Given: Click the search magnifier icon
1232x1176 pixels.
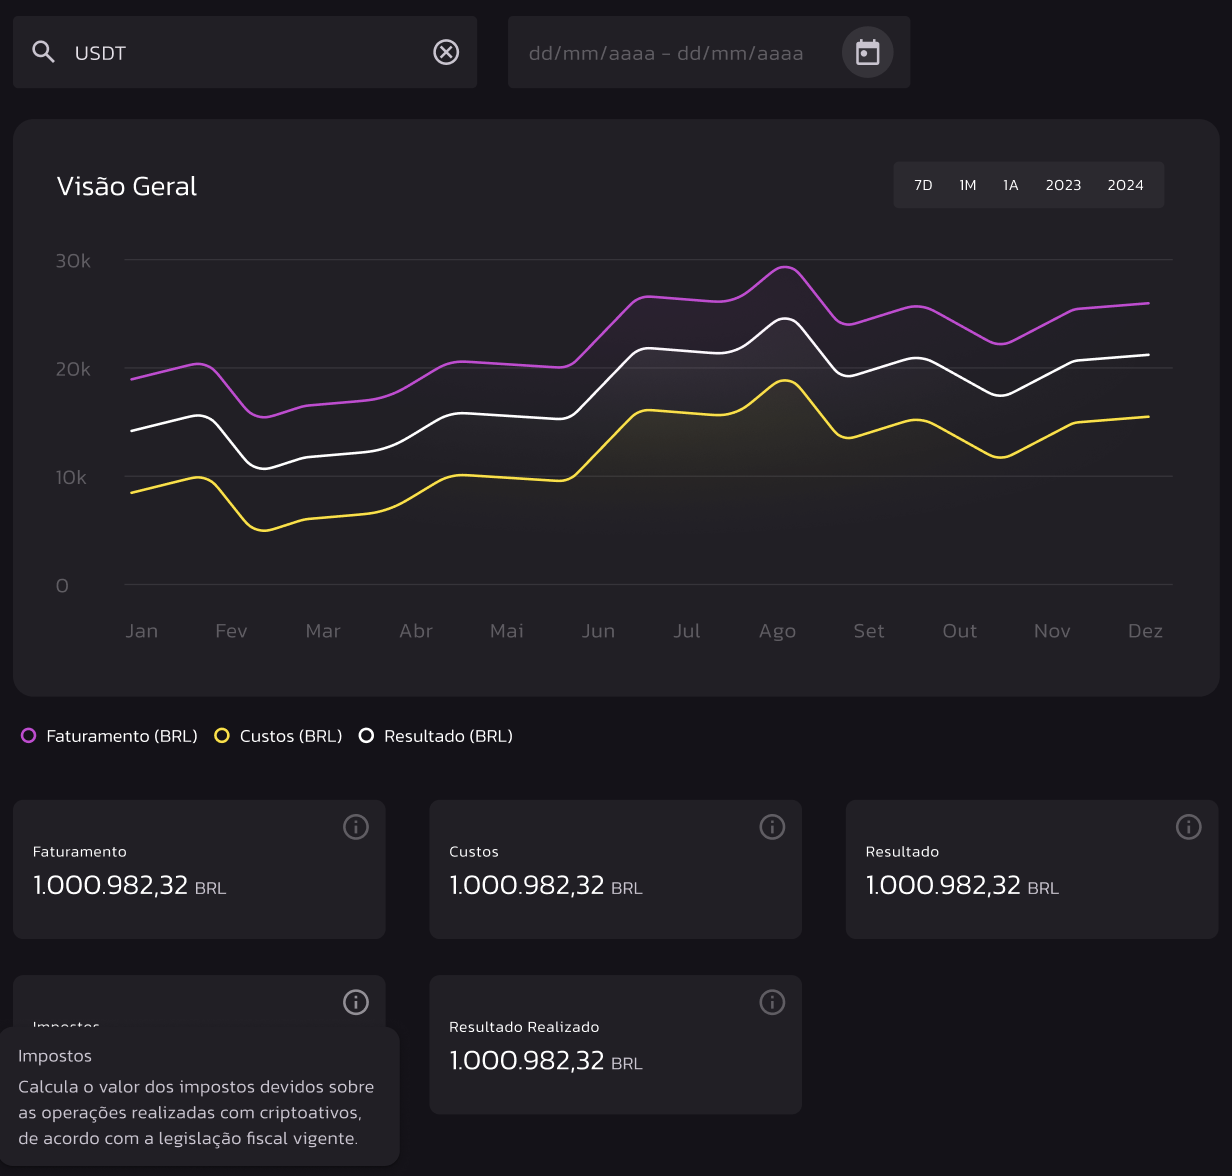Looking at the screenshot, I should pos(44,52).
